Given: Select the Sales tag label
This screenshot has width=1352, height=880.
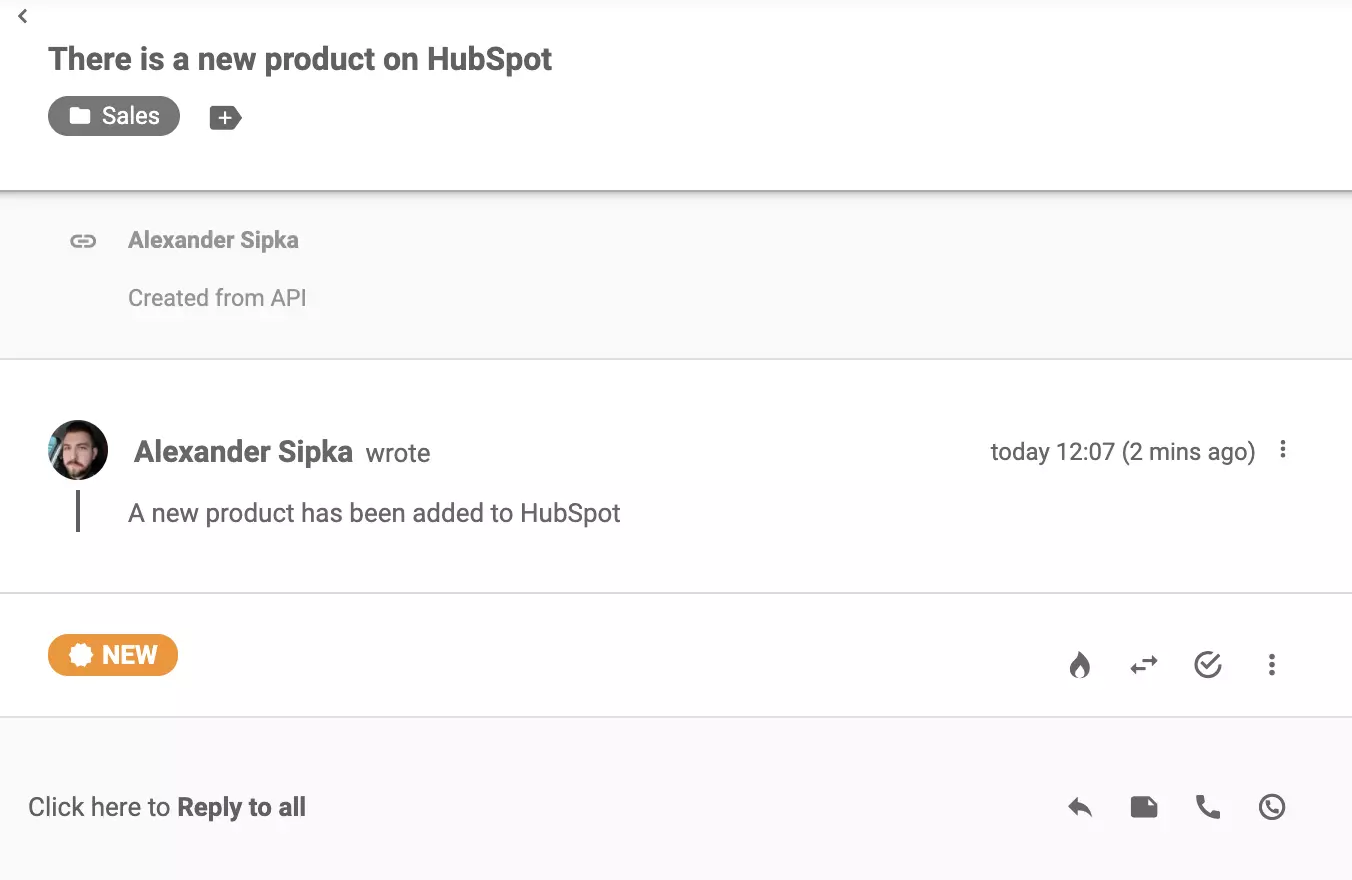Looking at the screenshot, I should [x=113, y=116].
